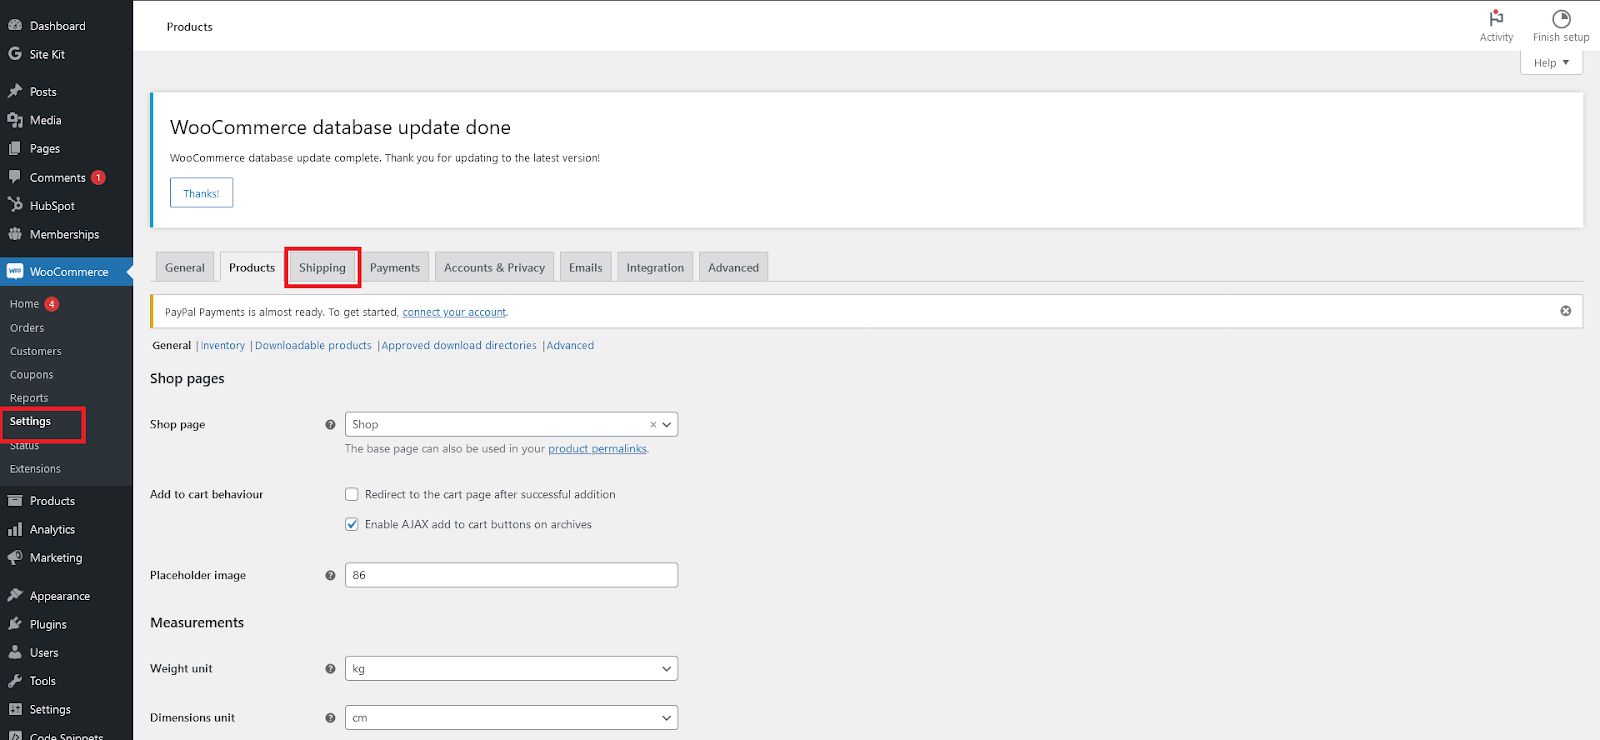Click help tooltip icon beside Placeholder image
Screen dimensions: 1600x740
330,575
